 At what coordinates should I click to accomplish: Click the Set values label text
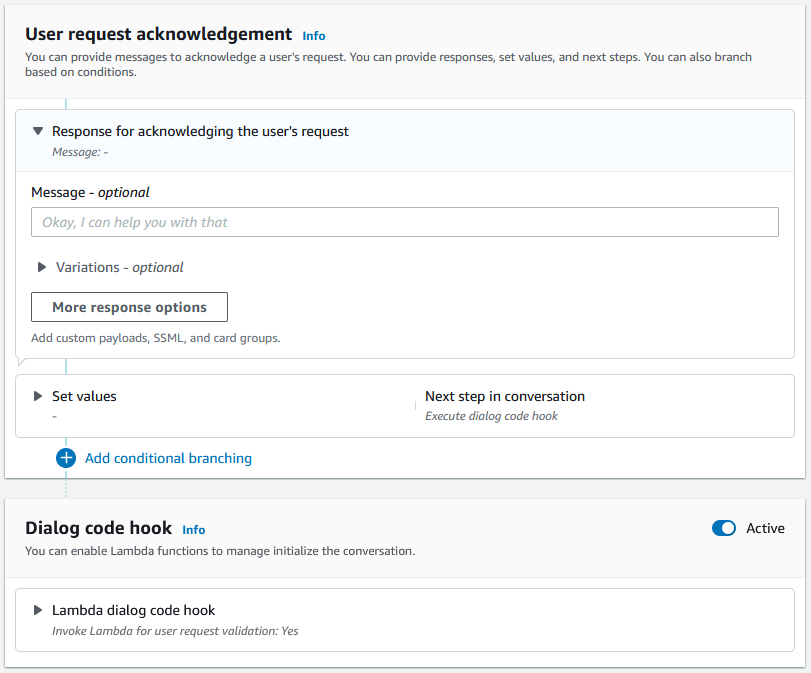tap(84, 396)
